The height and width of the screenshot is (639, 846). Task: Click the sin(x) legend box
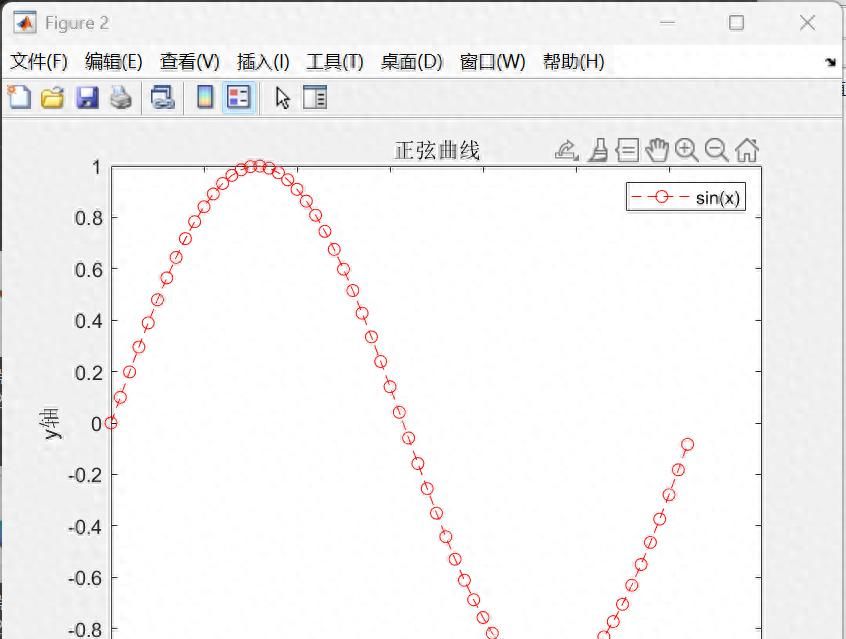686,197
